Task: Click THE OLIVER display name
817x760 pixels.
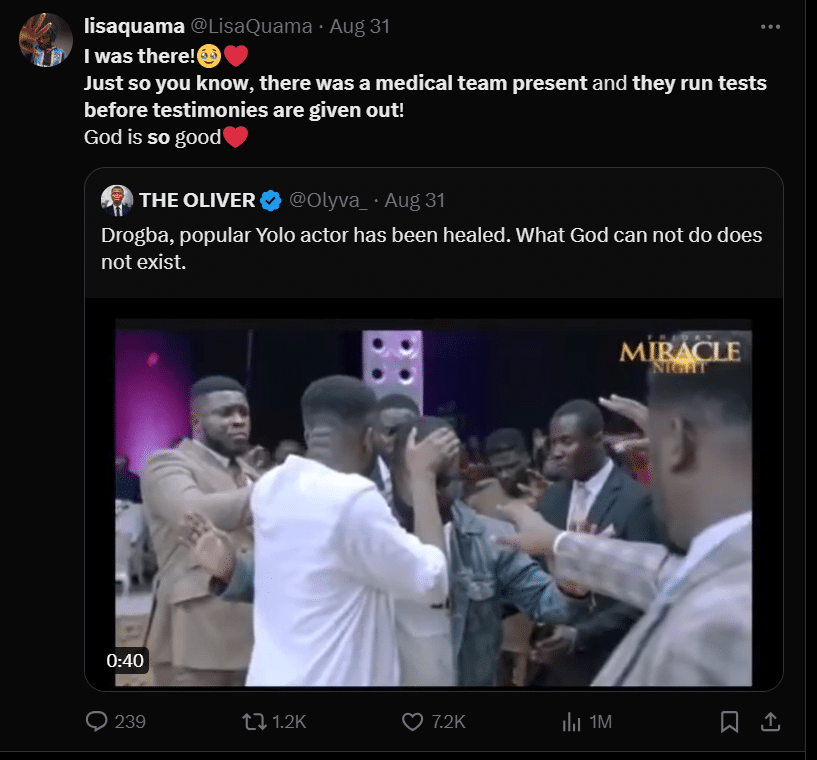Action: click(x=197, y=200)
